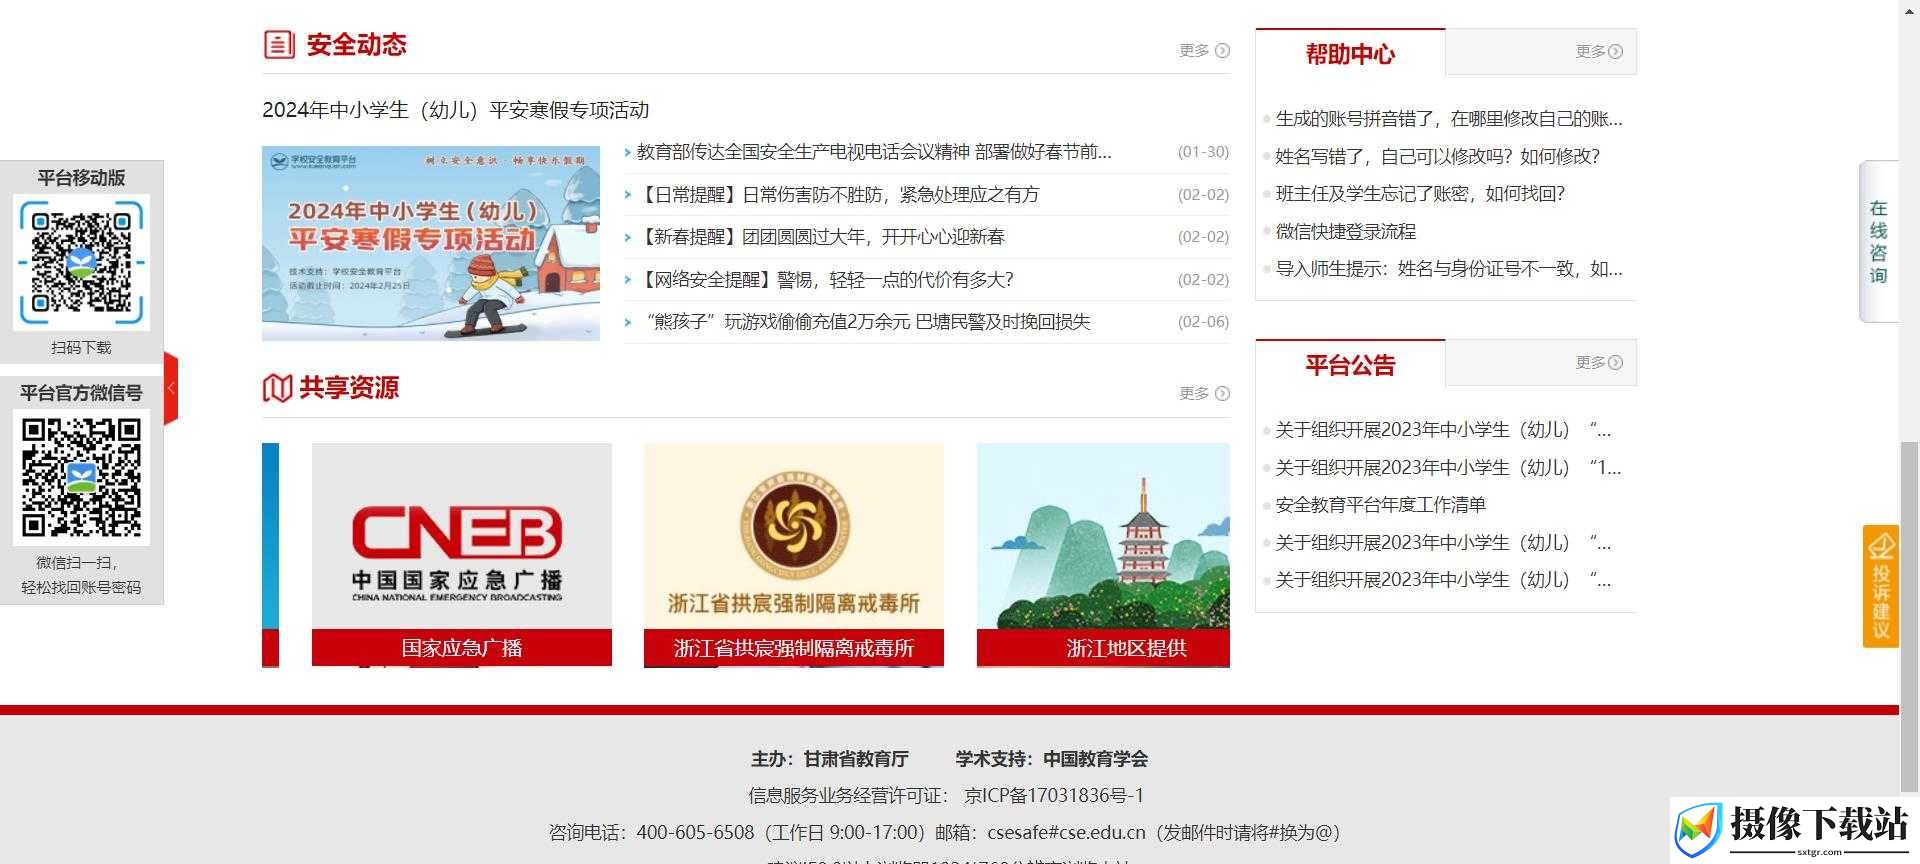Screen dimensions: 1920x864
Task: Click the 扫码下载 label
Action: pyautogui.click(x=82, y=348)
